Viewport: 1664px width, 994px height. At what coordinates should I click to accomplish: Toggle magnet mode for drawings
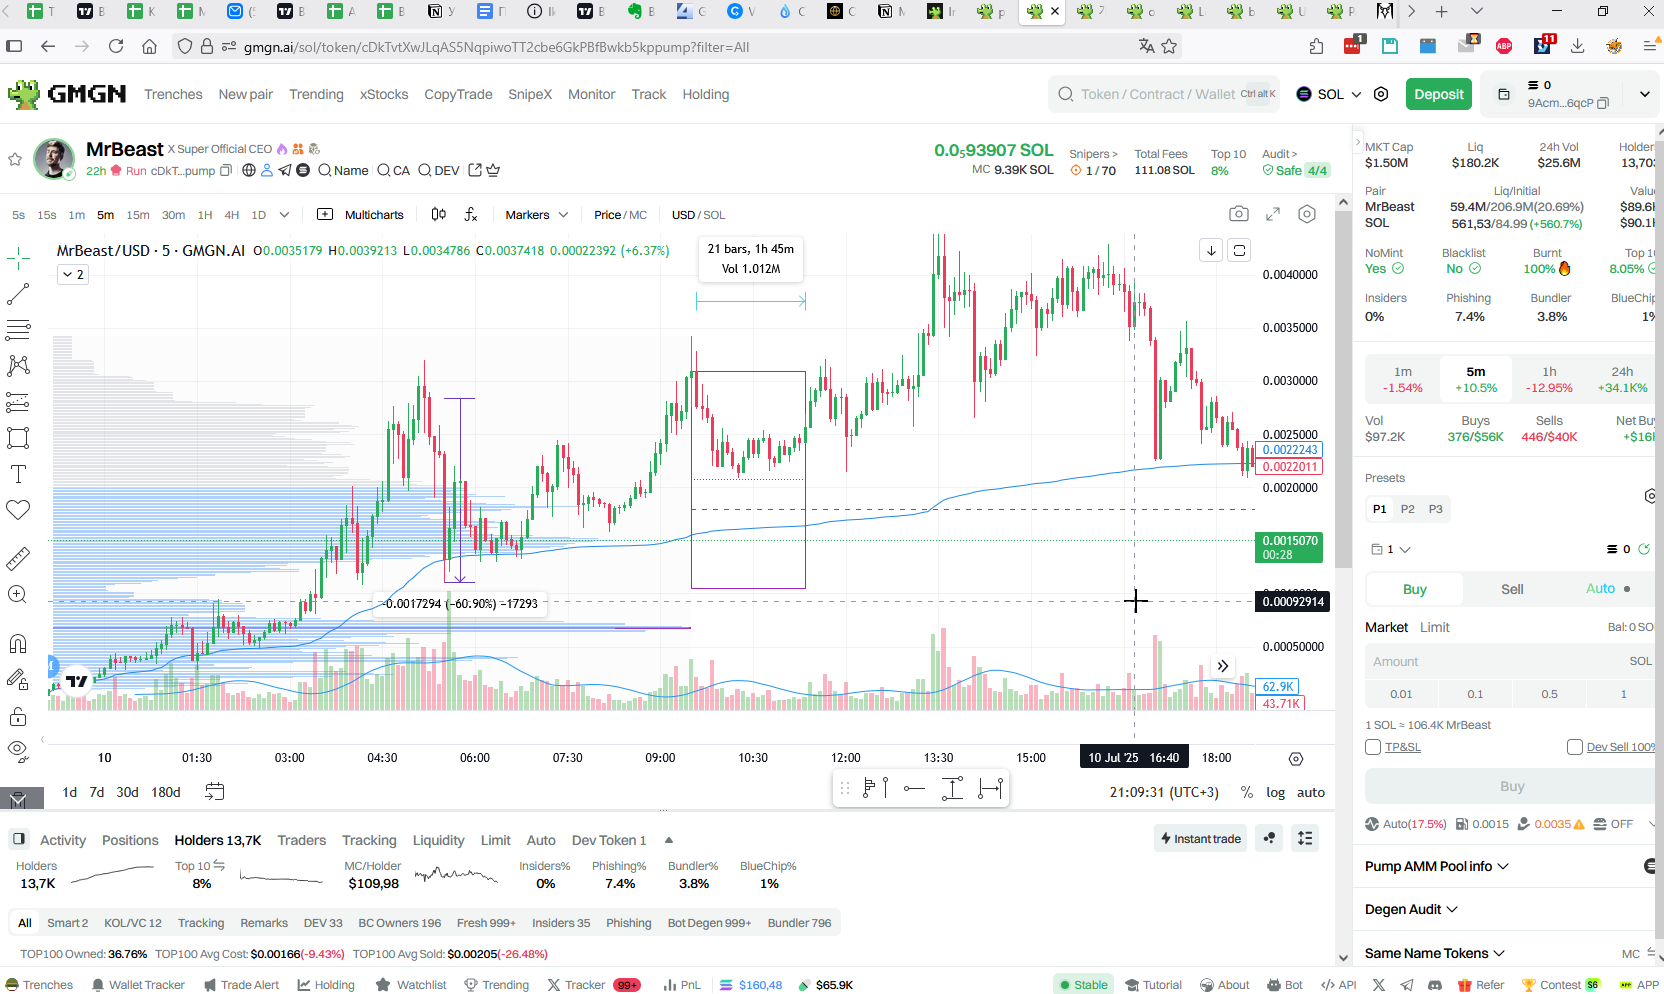click(x=18, y=643)
